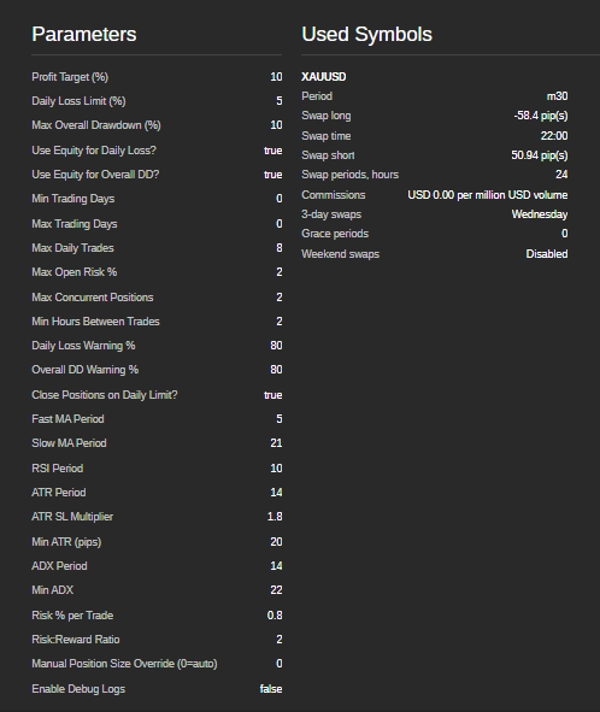Click the Weekend swaps Disabled value
The image size is (600, 712).
(x=547, y=254)
